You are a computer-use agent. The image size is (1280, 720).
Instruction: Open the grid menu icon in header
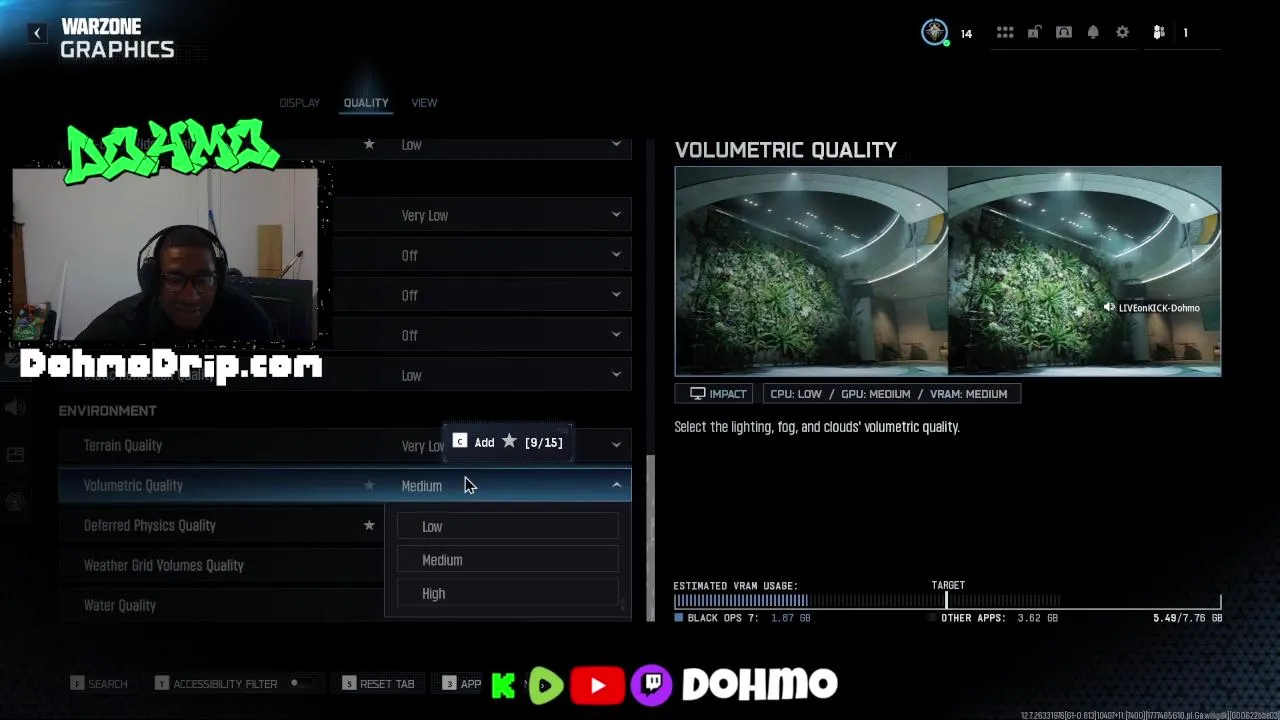1005,32
